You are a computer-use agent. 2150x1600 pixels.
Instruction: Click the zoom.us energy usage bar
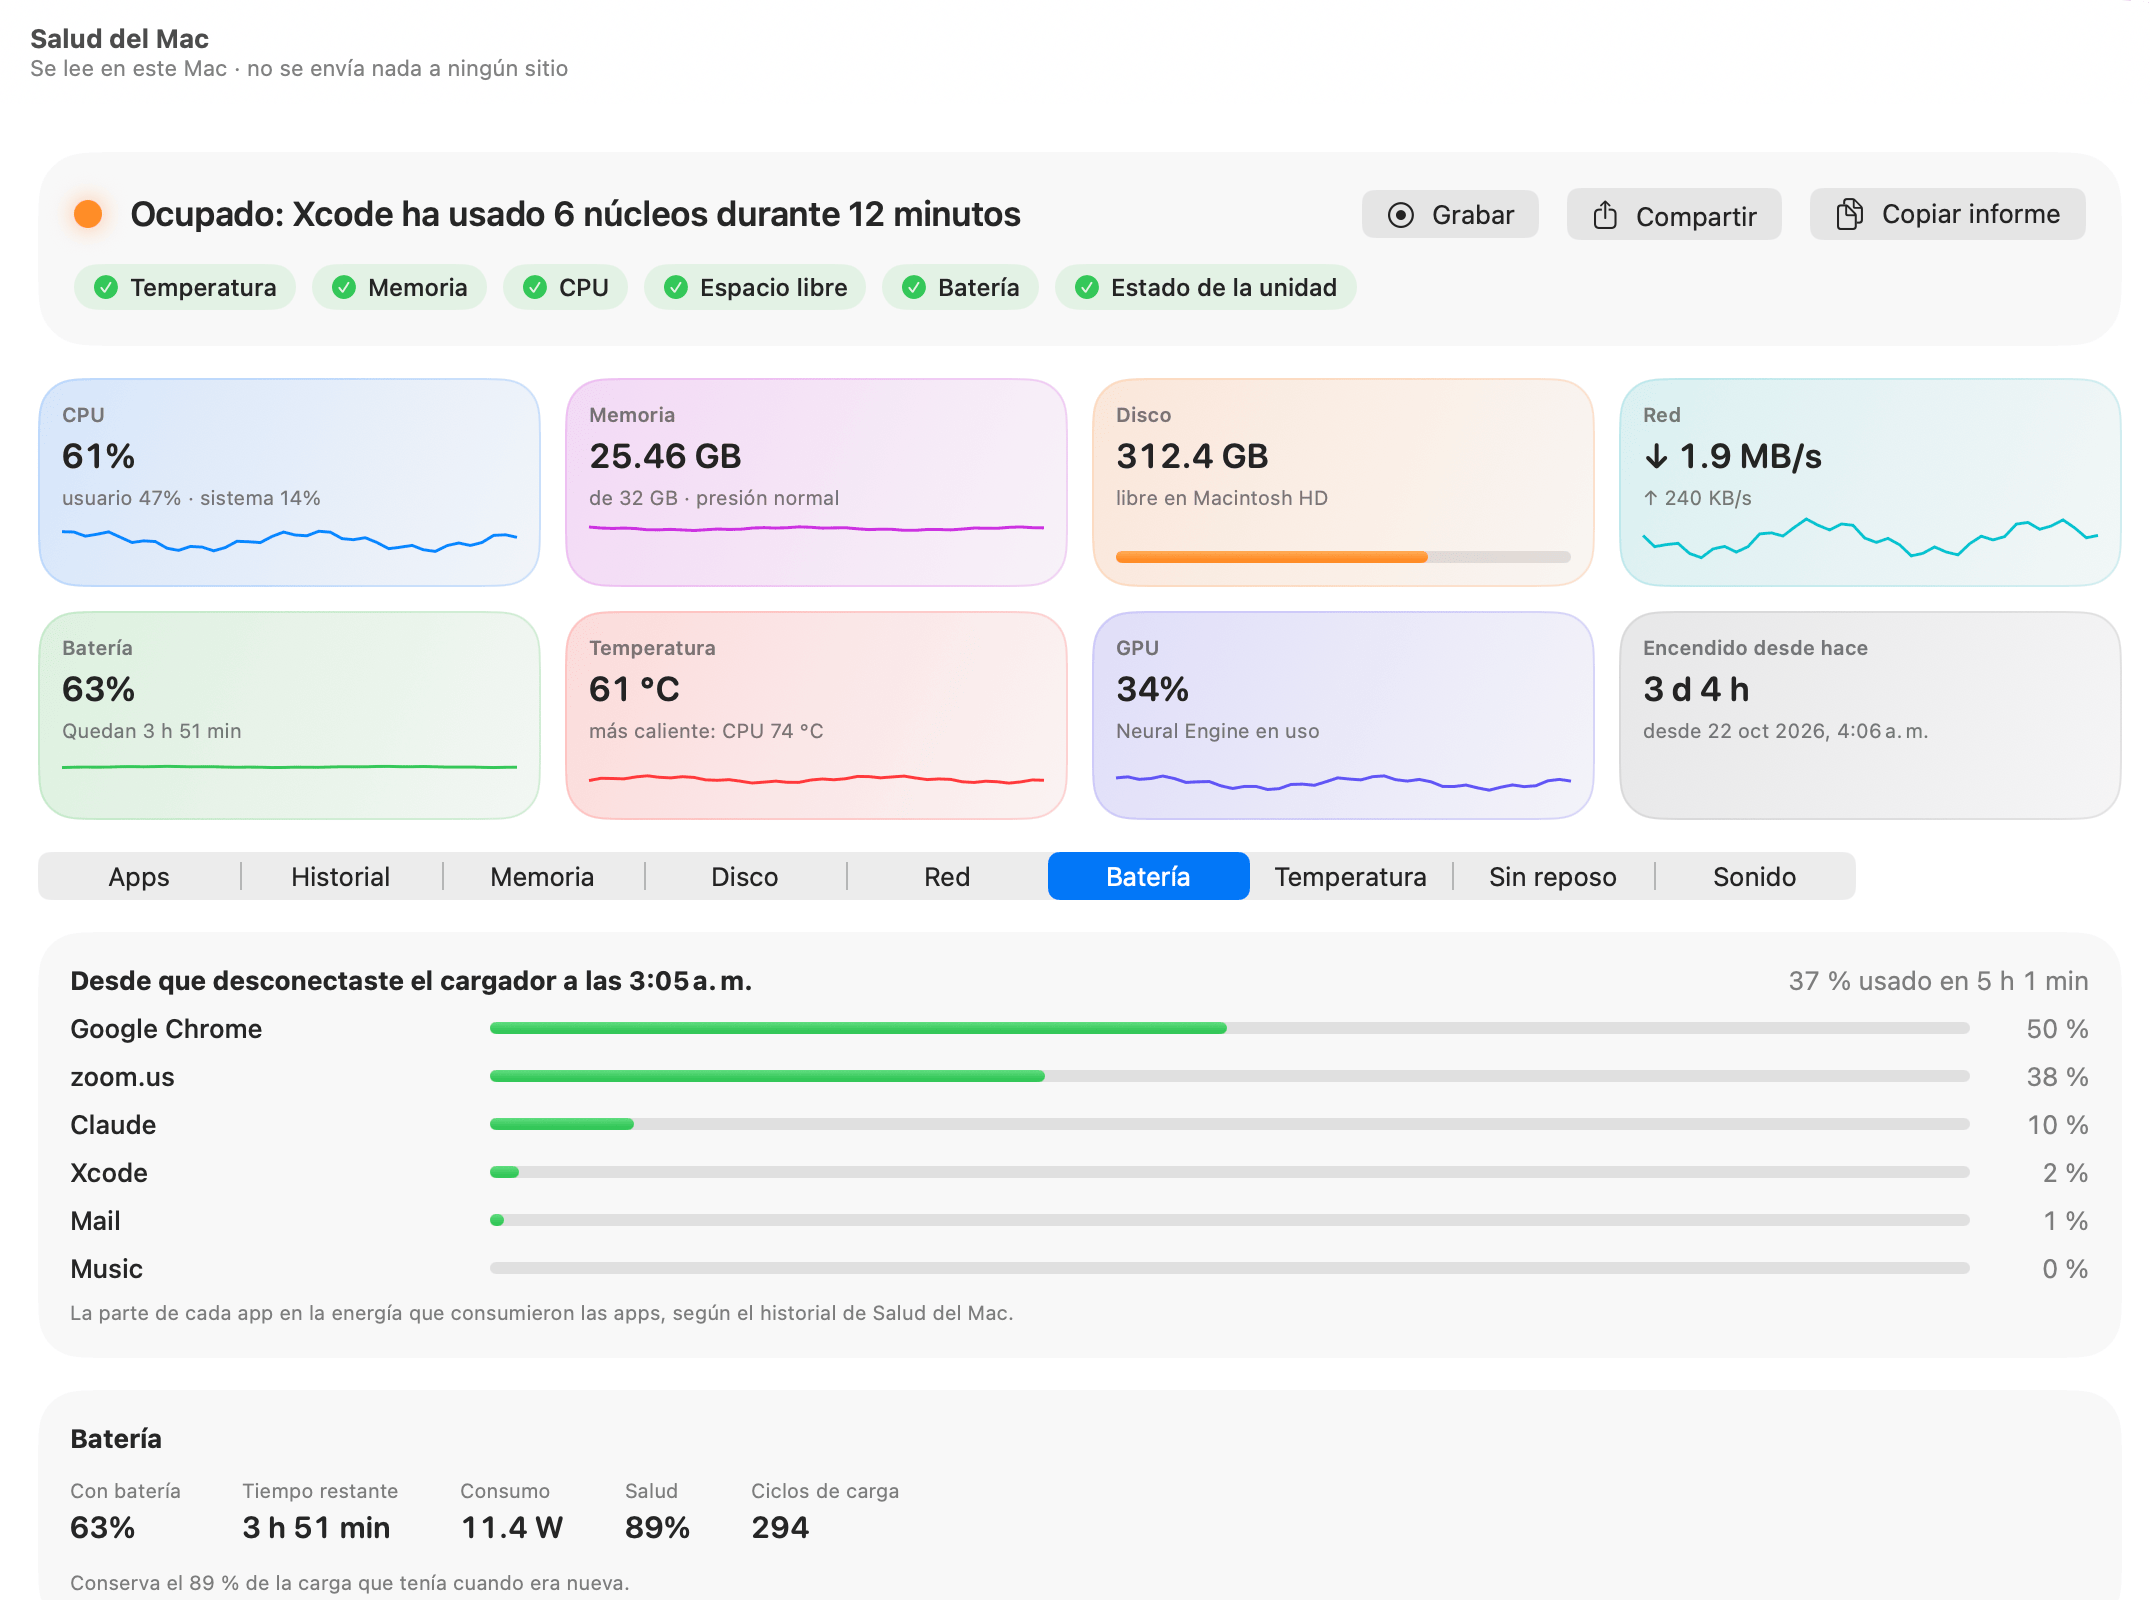pyautogui.click(x=1230, y=1076)
